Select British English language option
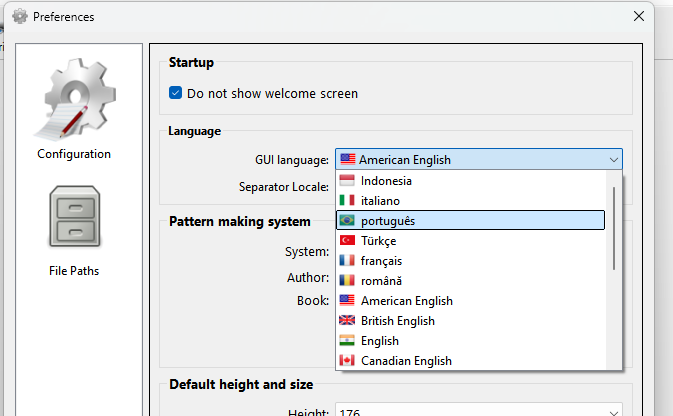Viewport: 673px width, 416px height. click(398, 321)
